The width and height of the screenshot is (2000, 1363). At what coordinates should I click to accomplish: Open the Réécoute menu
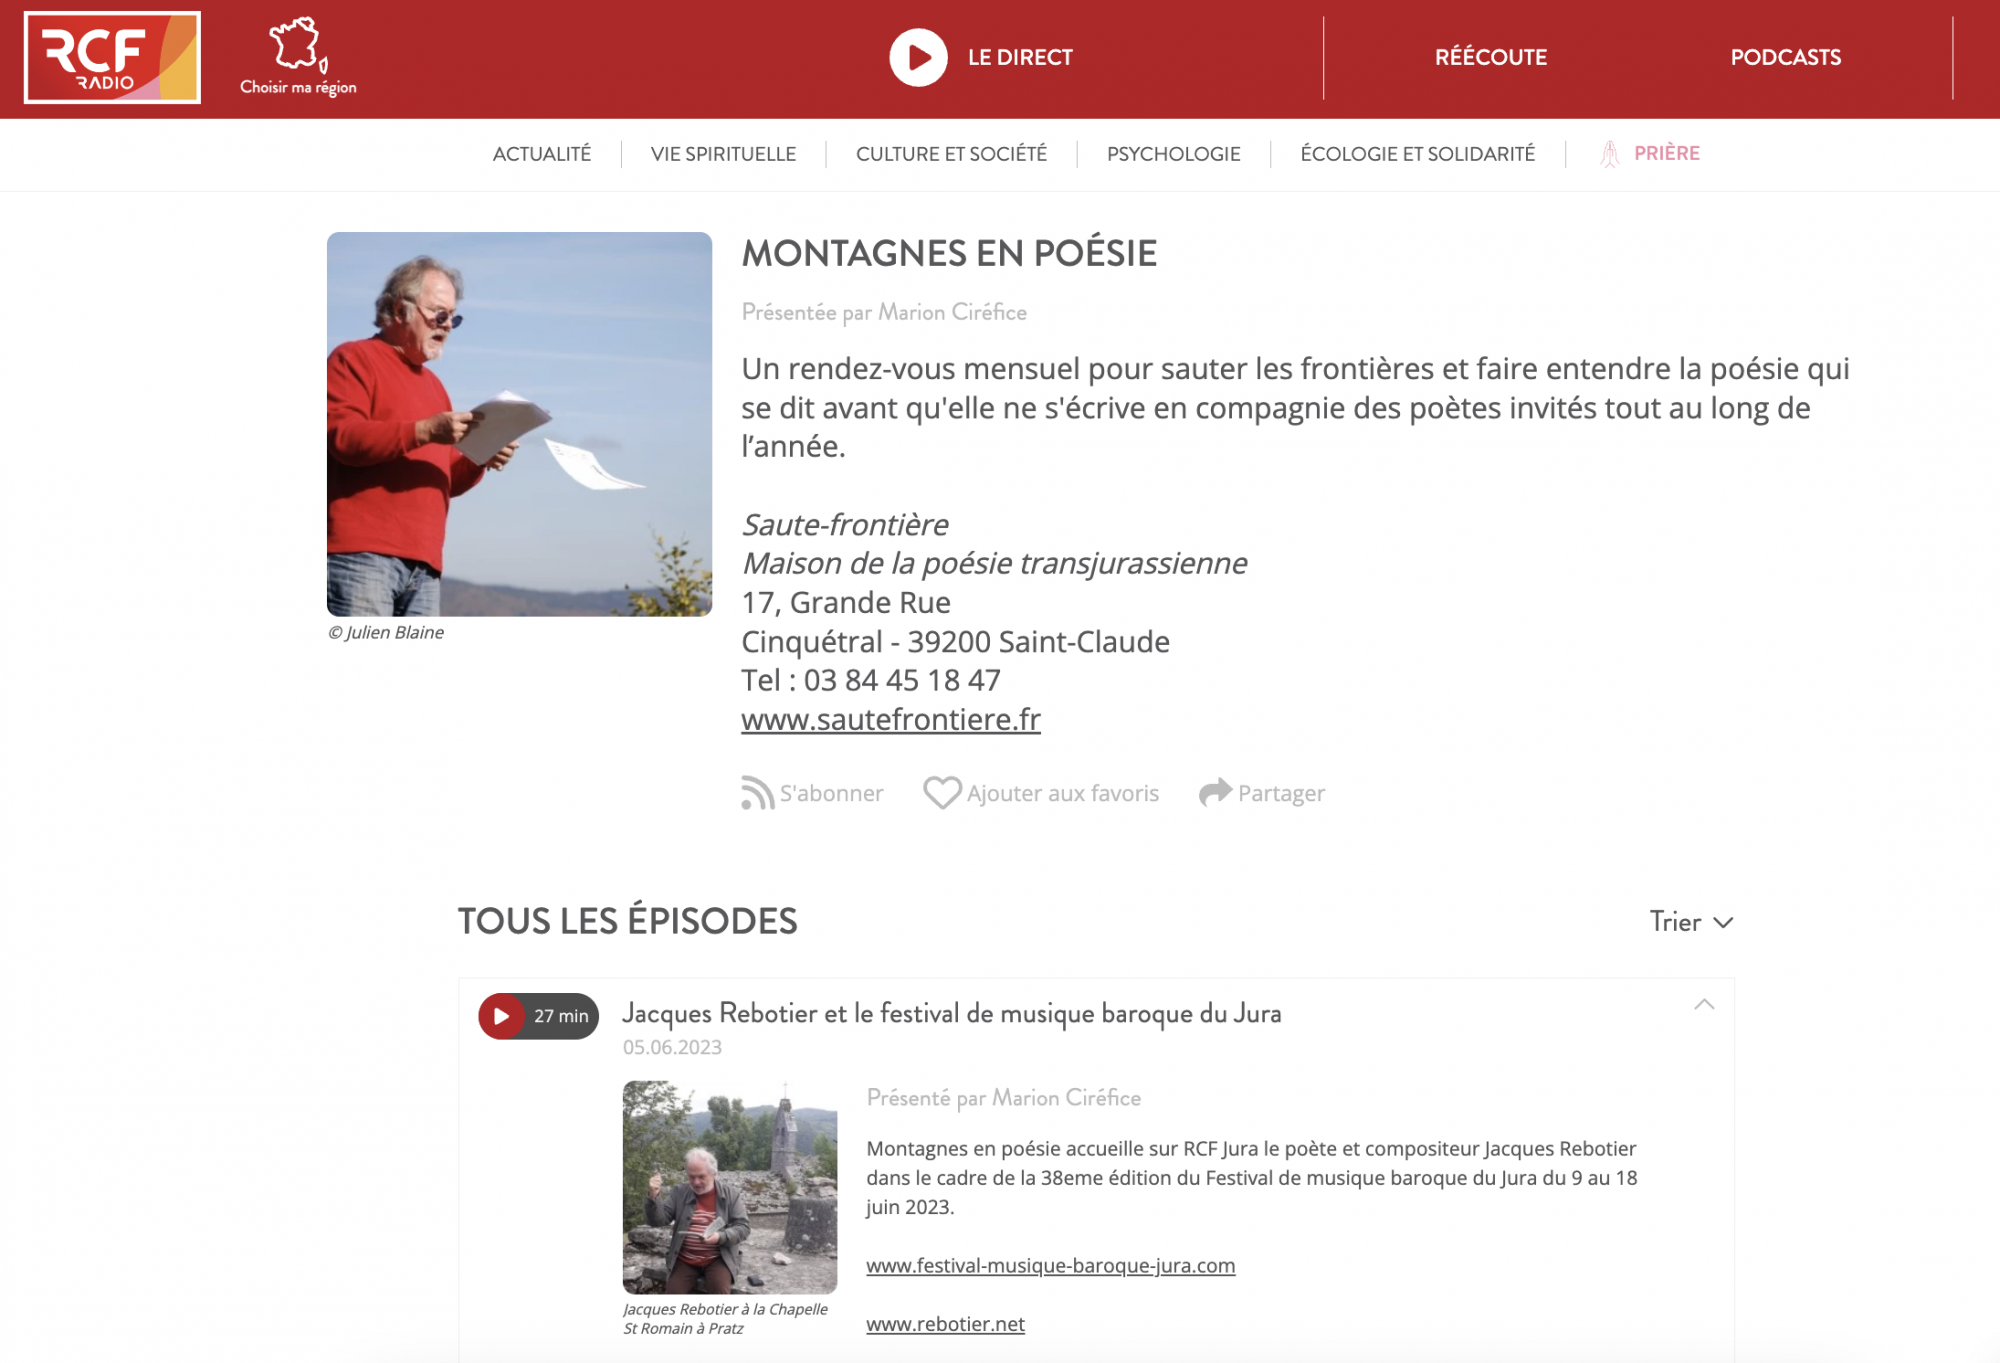click(x=1490, y=57)
